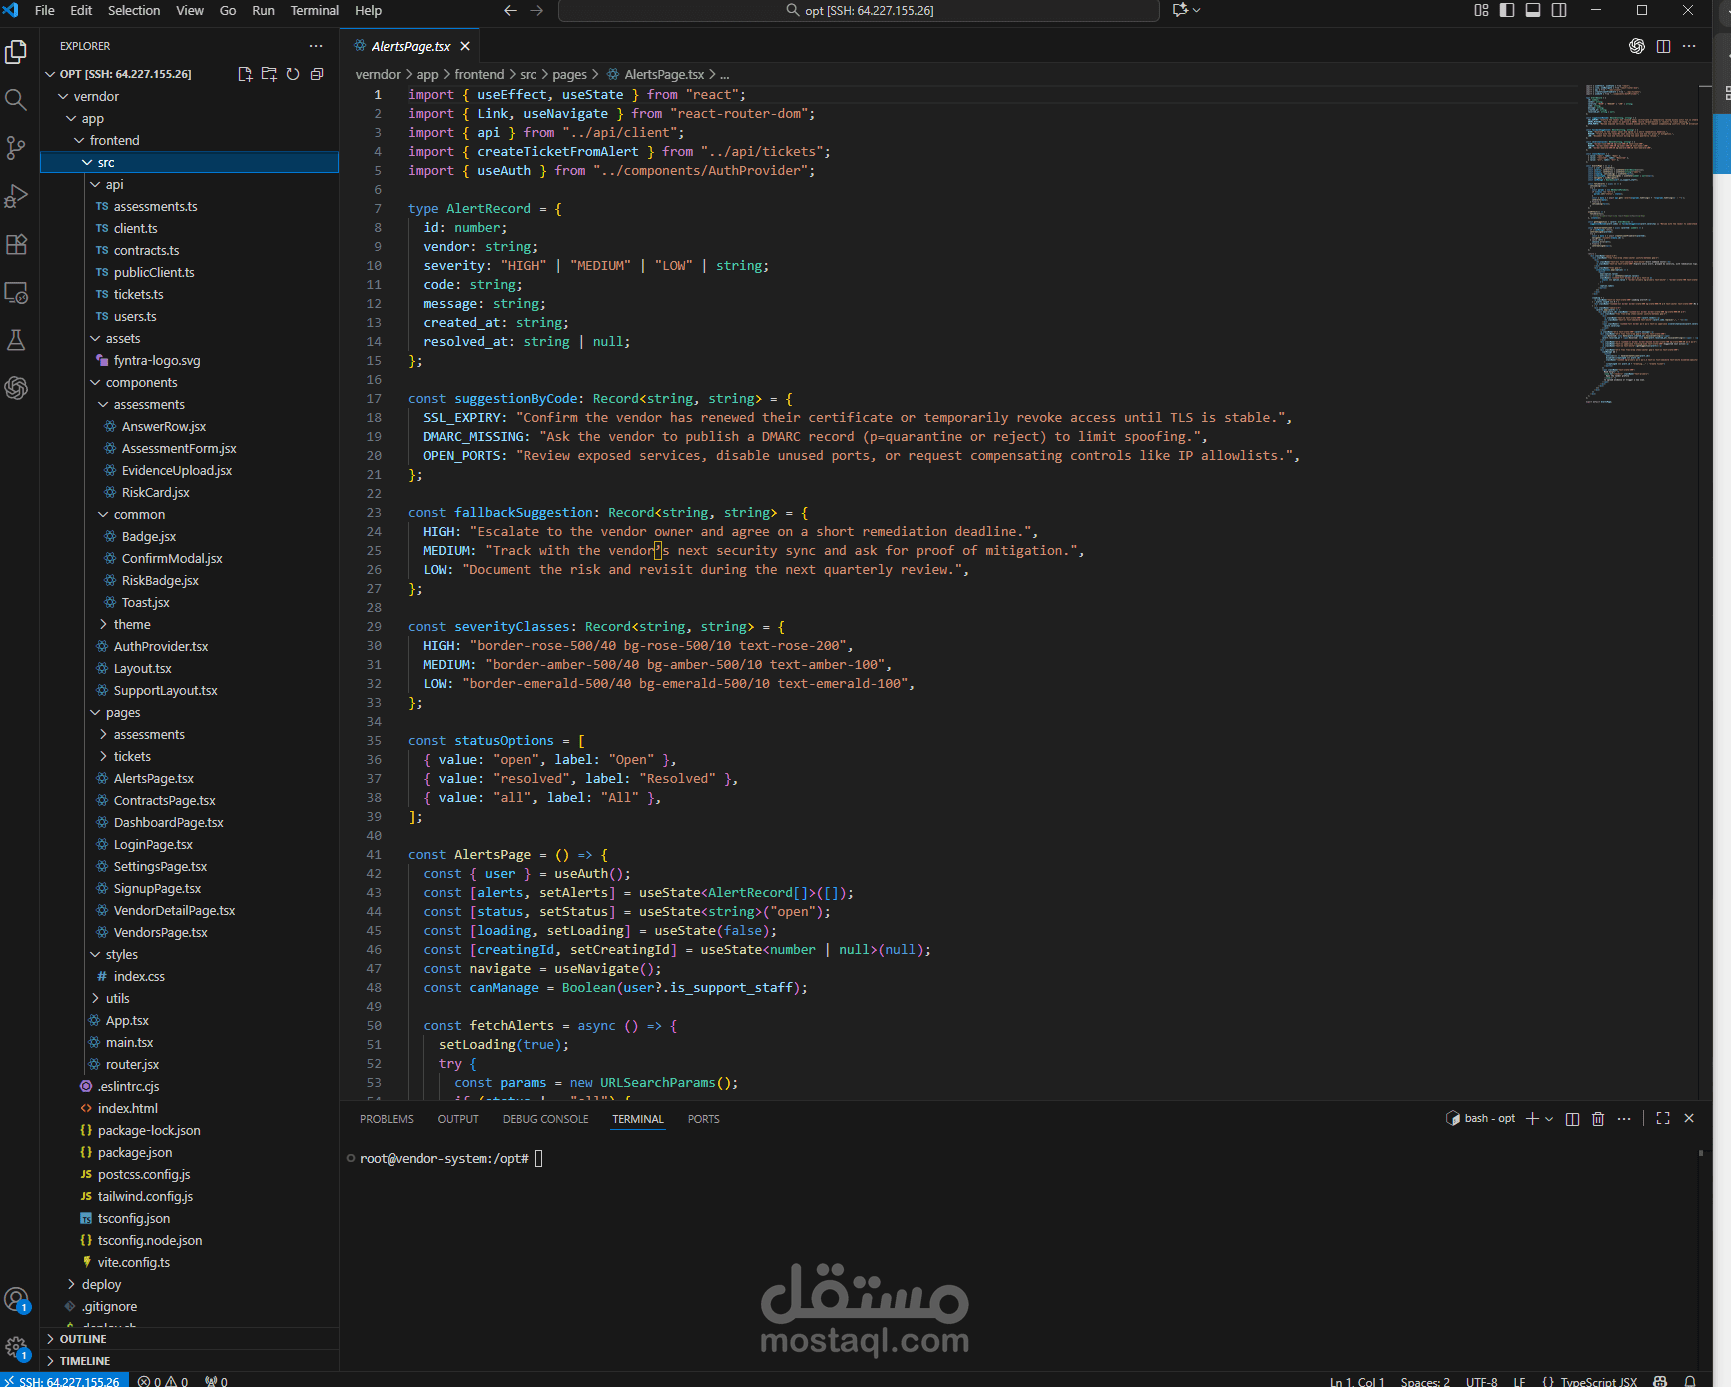Open the Extensions view

tap(16, 244)
